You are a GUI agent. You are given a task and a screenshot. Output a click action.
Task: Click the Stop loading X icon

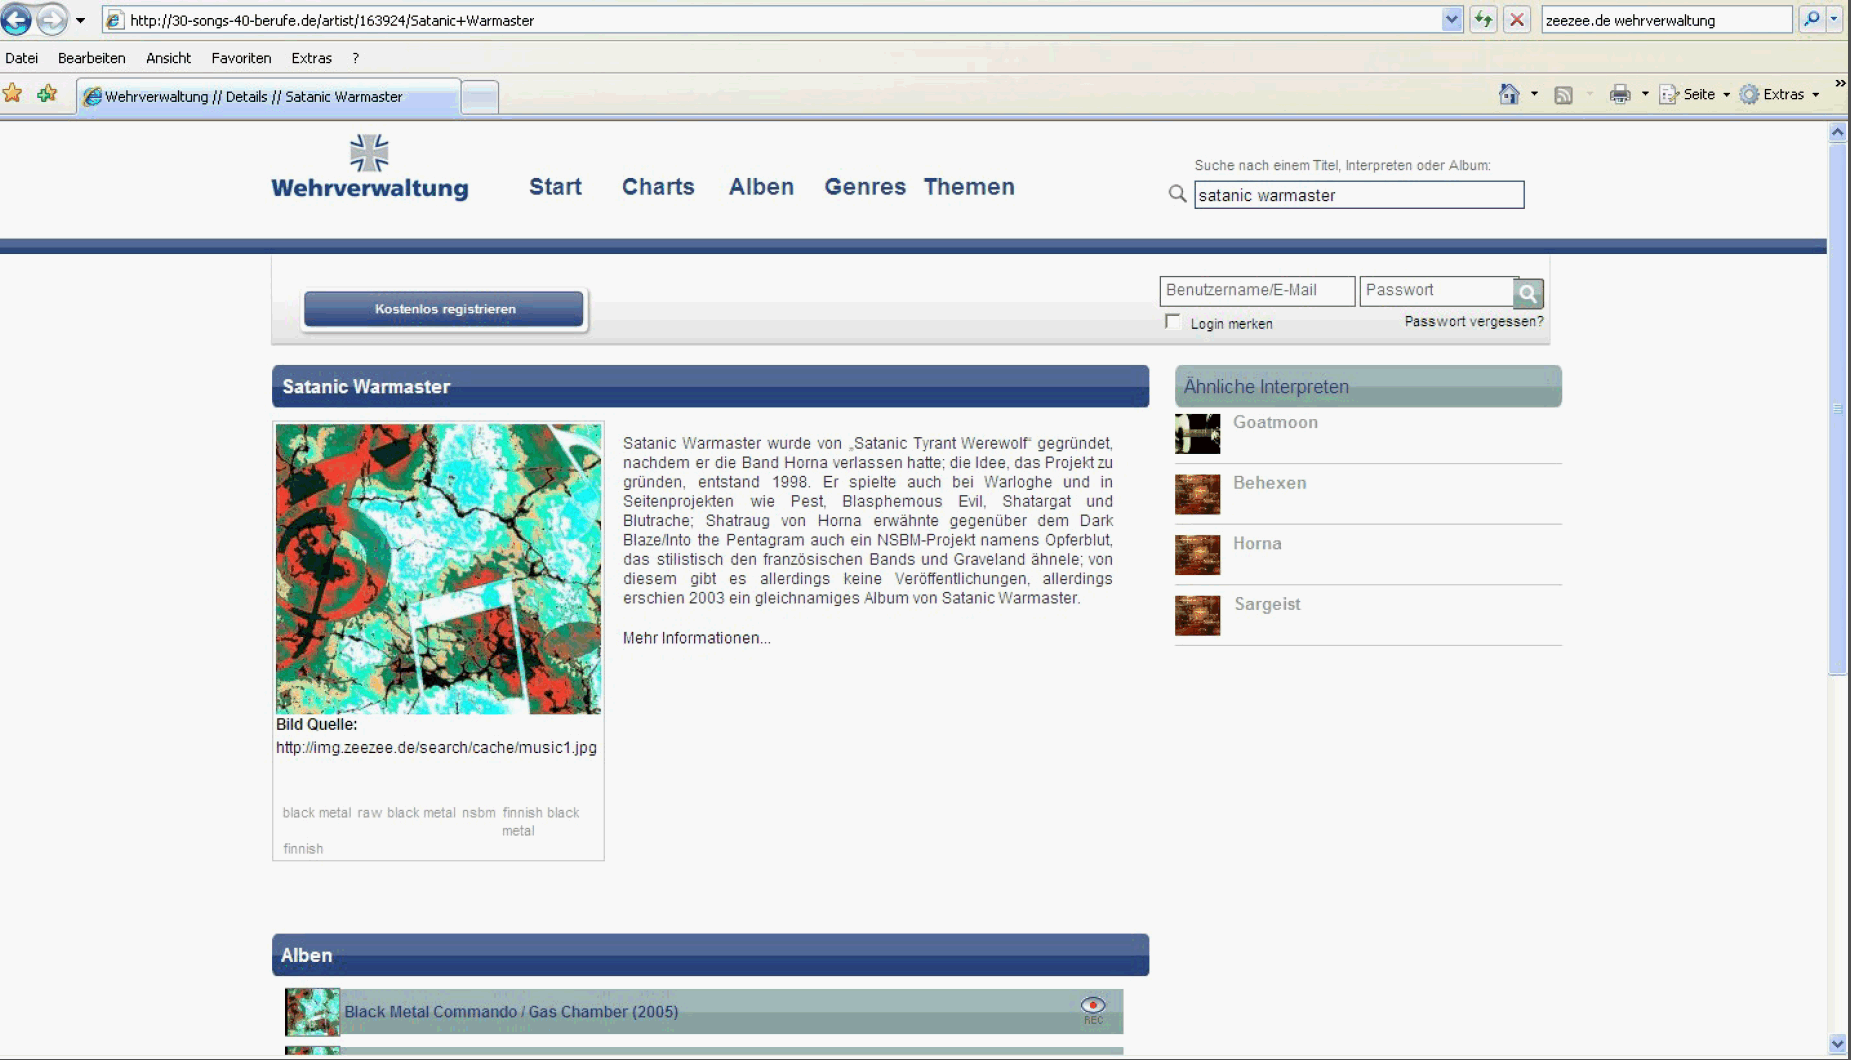pos(1517,20)
